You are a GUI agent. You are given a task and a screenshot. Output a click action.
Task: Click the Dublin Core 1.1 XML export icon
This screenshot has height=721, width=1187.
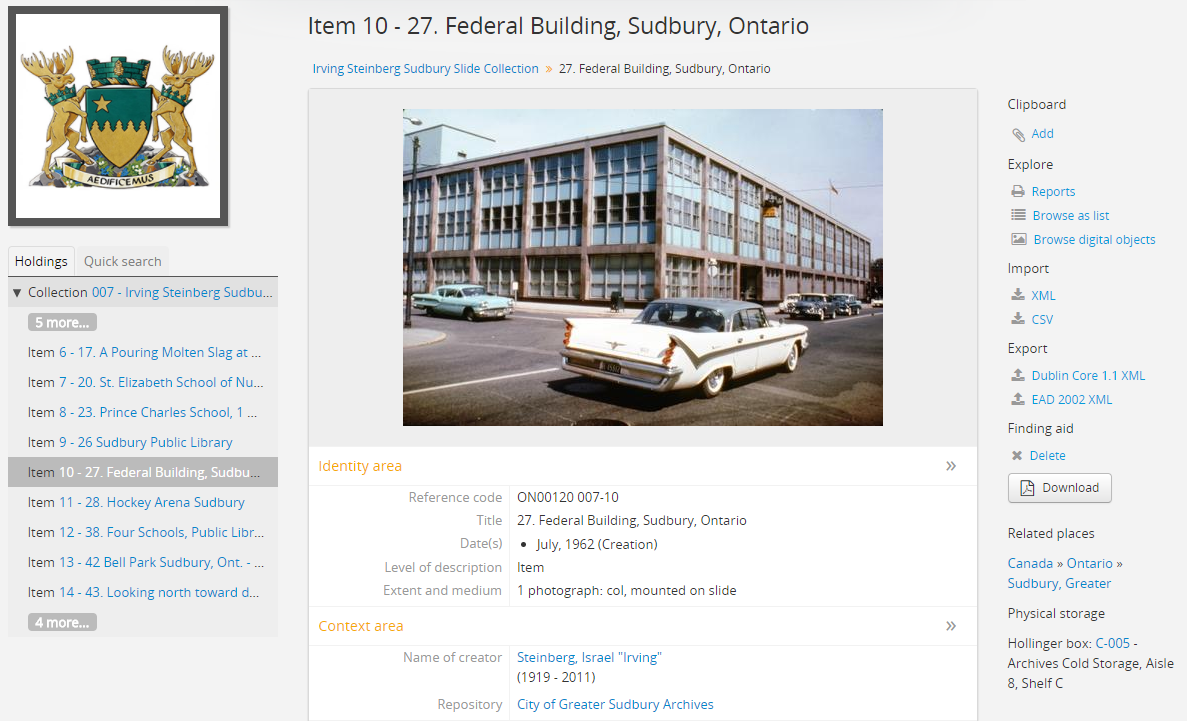[x=1018, y=376]
